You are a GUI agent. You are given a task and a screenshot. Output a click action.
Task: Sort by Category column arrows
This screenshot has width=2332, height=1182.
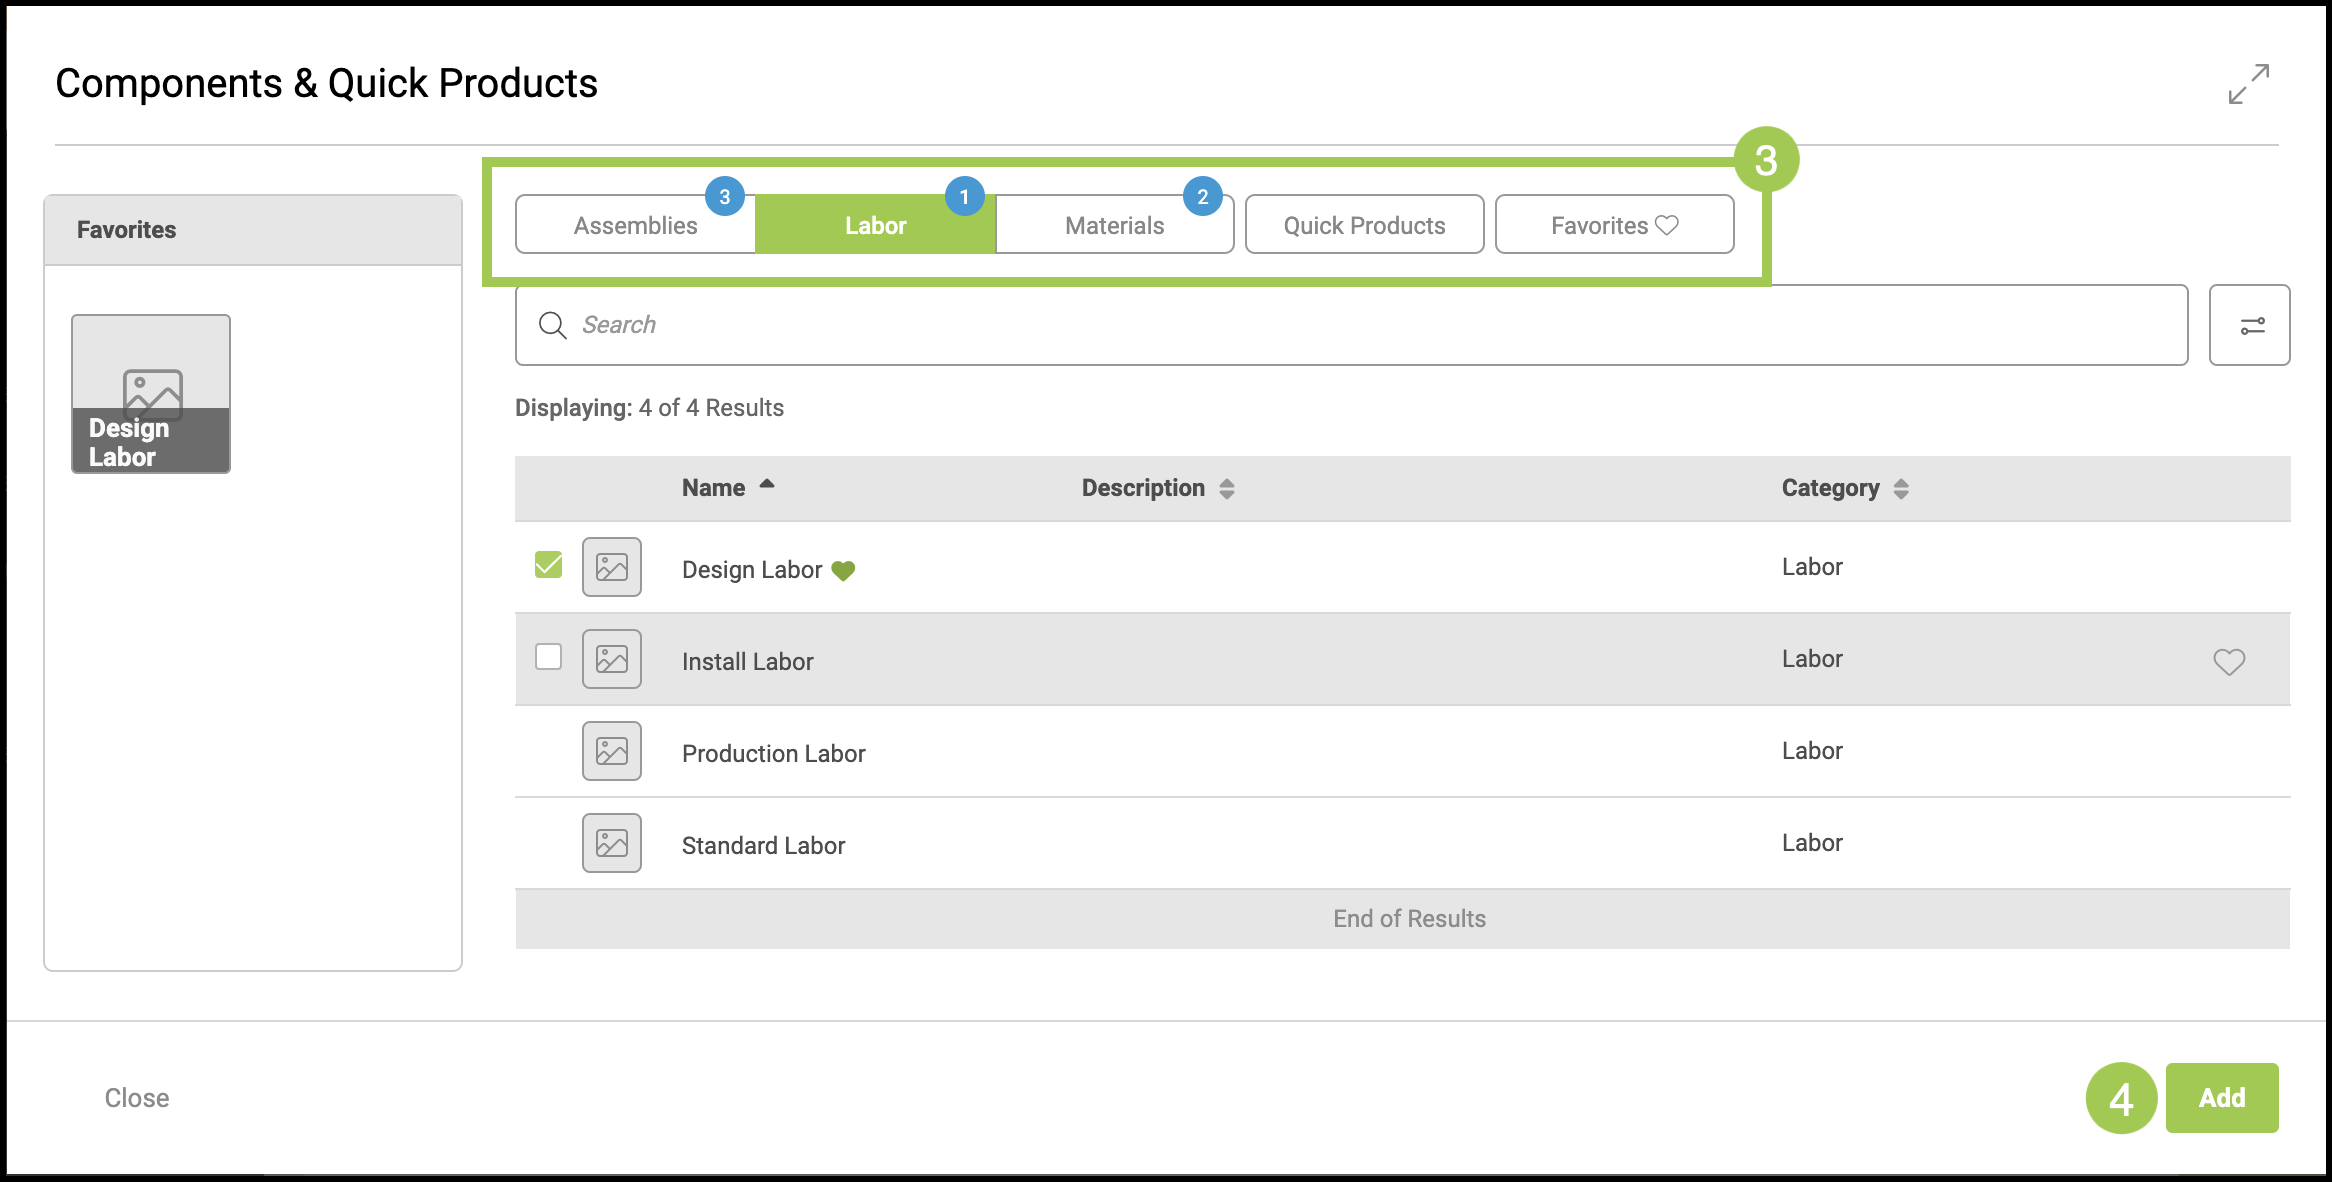coord(1901,488)
